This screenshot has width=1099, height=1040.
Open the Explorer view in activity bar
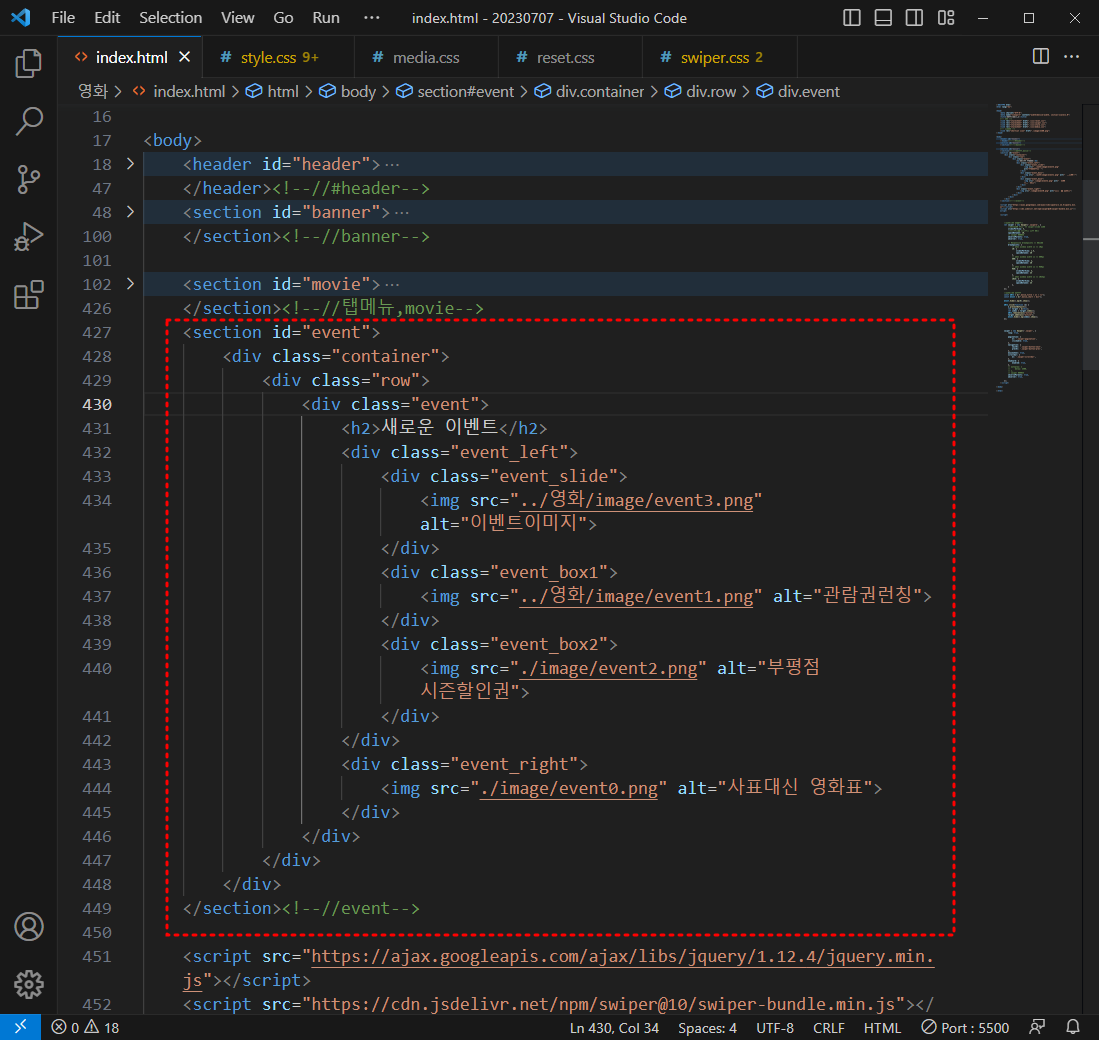28,63
